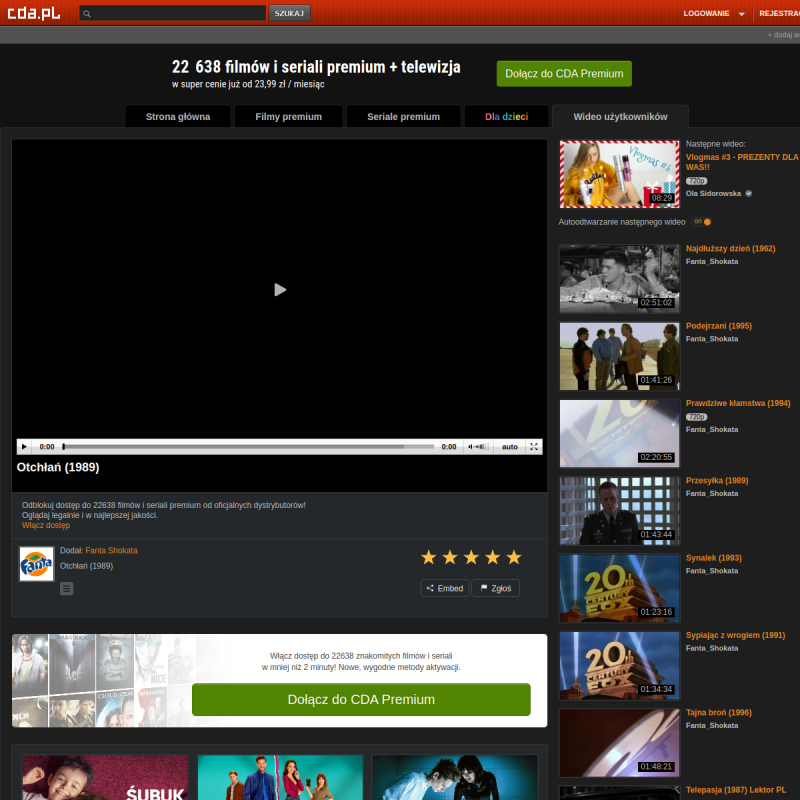Screen dimensions: 800x800
Task: Open the Logowanie dropdown arrow
Action: click(741, 14)
